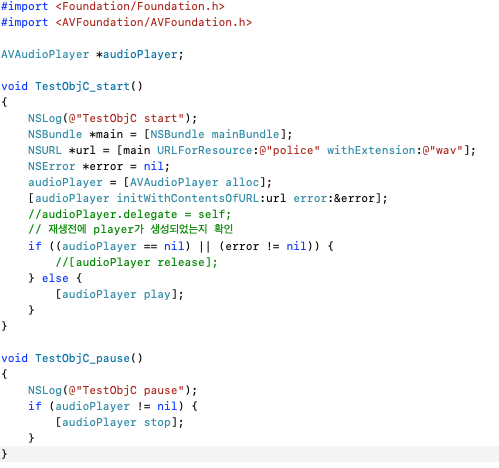
Task: Click the final closing brace on highlighted line
Action: (4, 454)
